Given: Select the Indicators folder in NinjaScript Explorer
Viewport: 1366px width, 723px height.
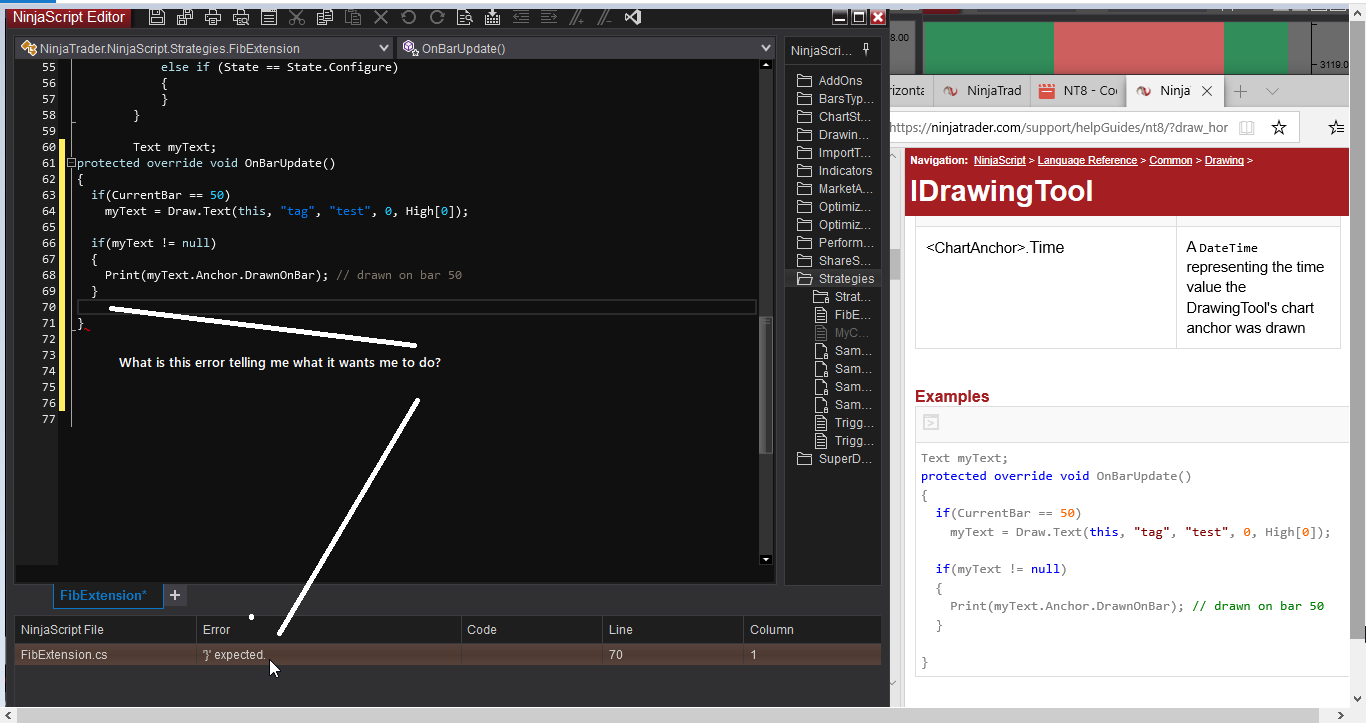Looking at the screenshot, I should tap(845, 171).
